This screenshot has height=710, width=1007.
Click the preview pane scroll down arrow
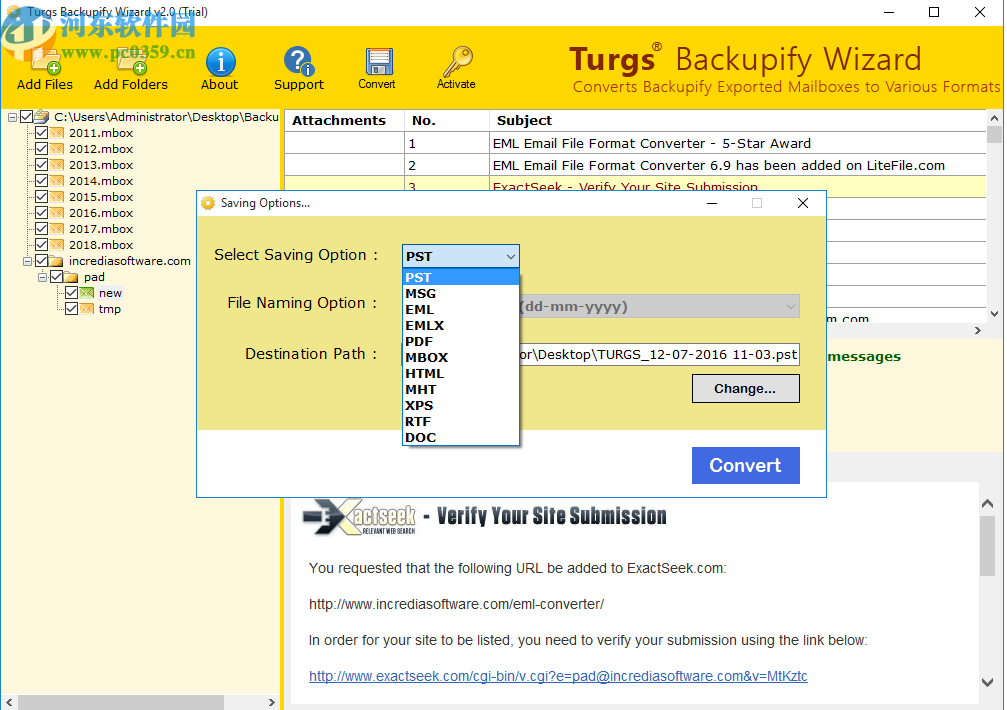[x=988, y=682]
